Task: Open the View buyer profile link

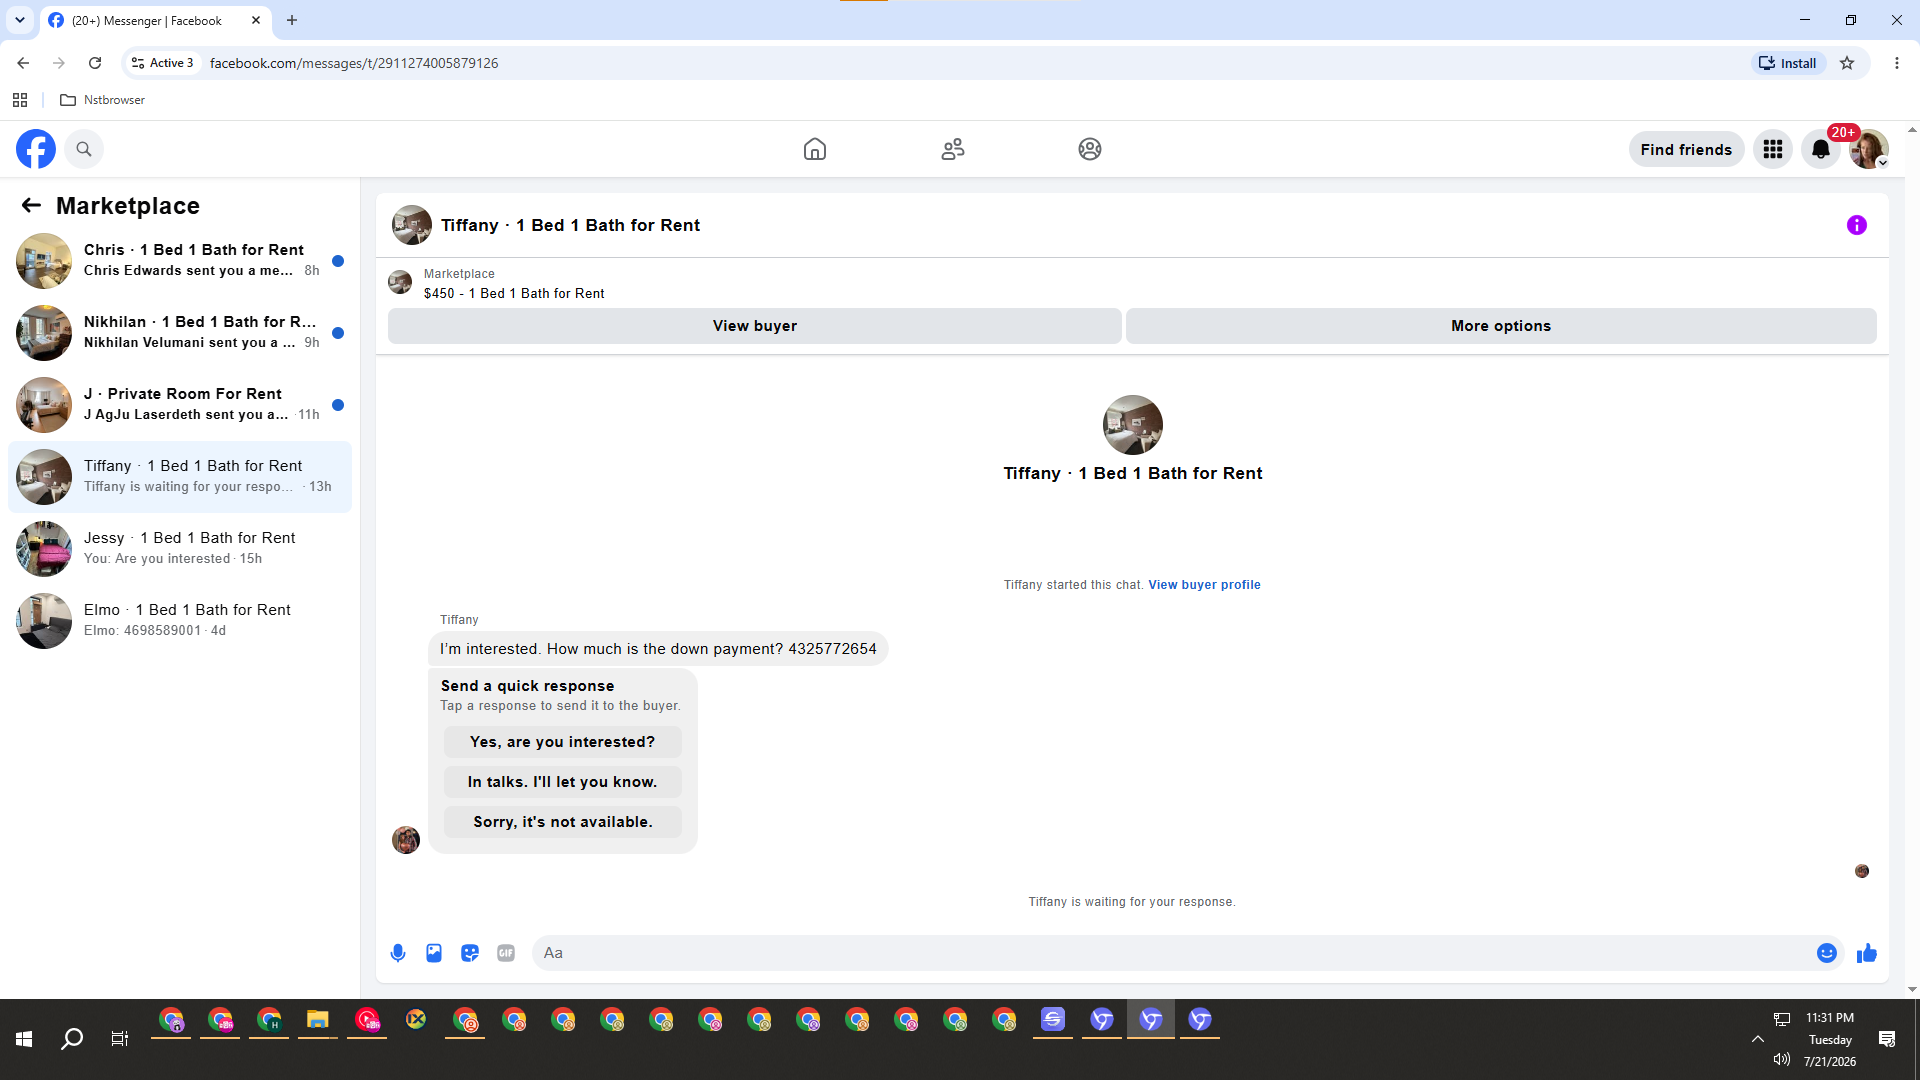Action: click(x=1205, y=585)
